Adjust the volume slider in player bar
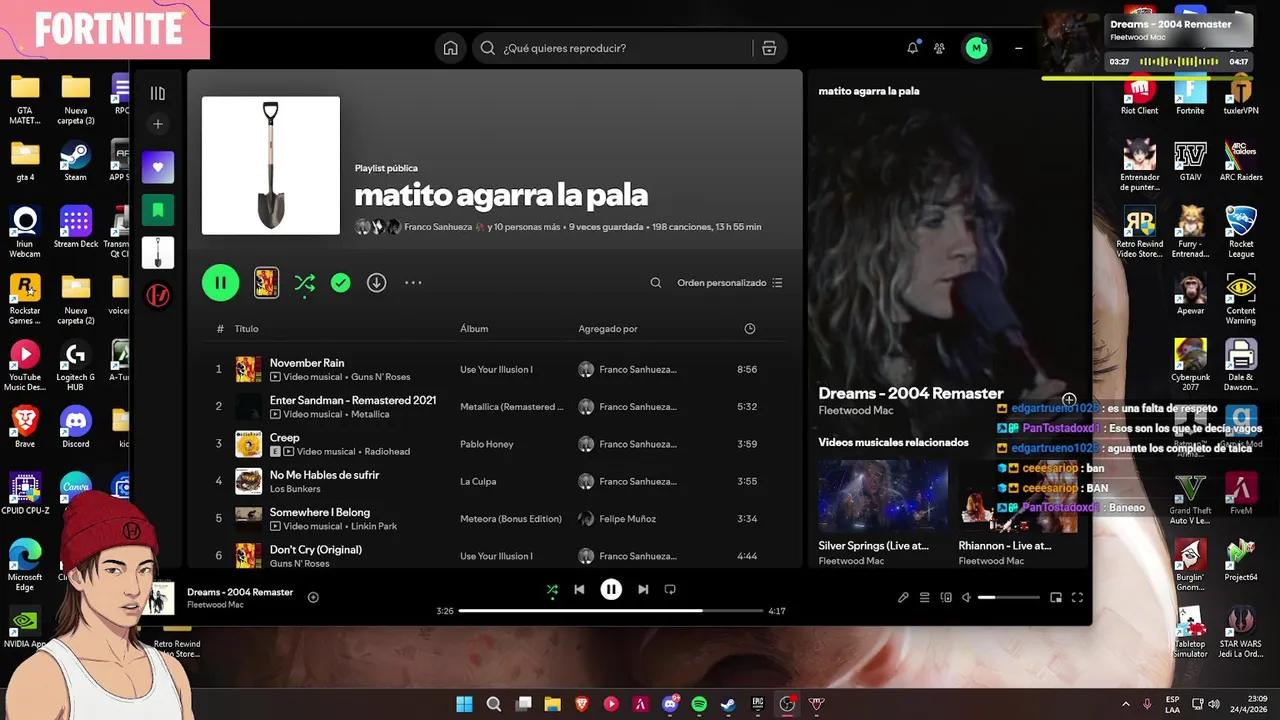Screen dimensions: 1280x720 [1009, 598]
